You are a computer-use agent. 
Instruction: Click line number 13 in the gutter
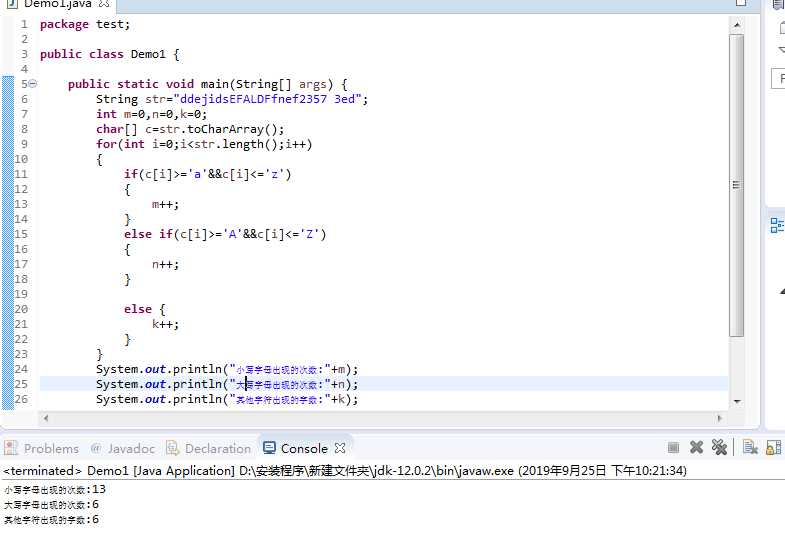21,204
